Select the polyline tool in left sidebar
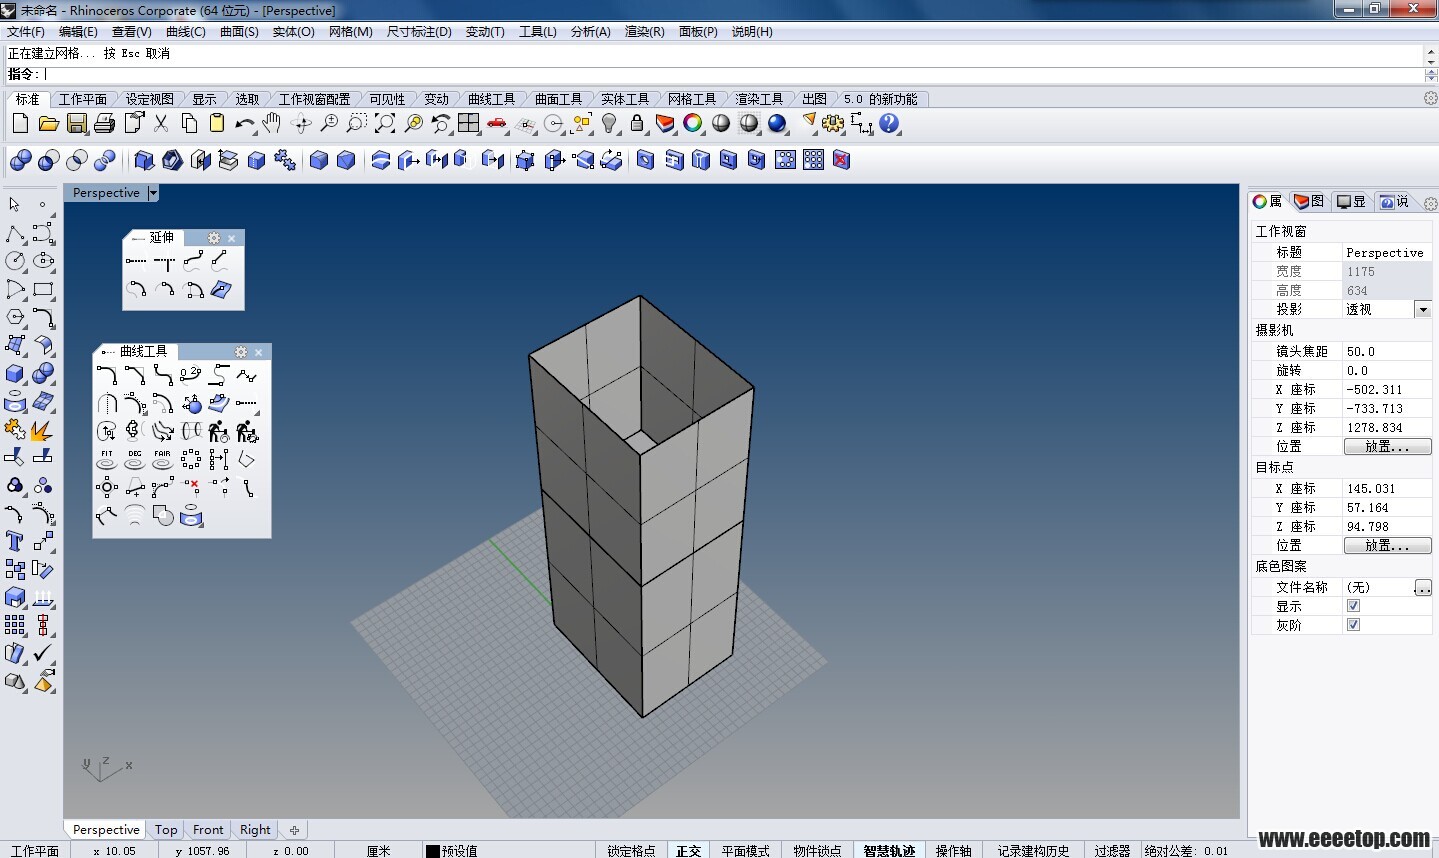1439x858 pixels. (x=14, y=234)
